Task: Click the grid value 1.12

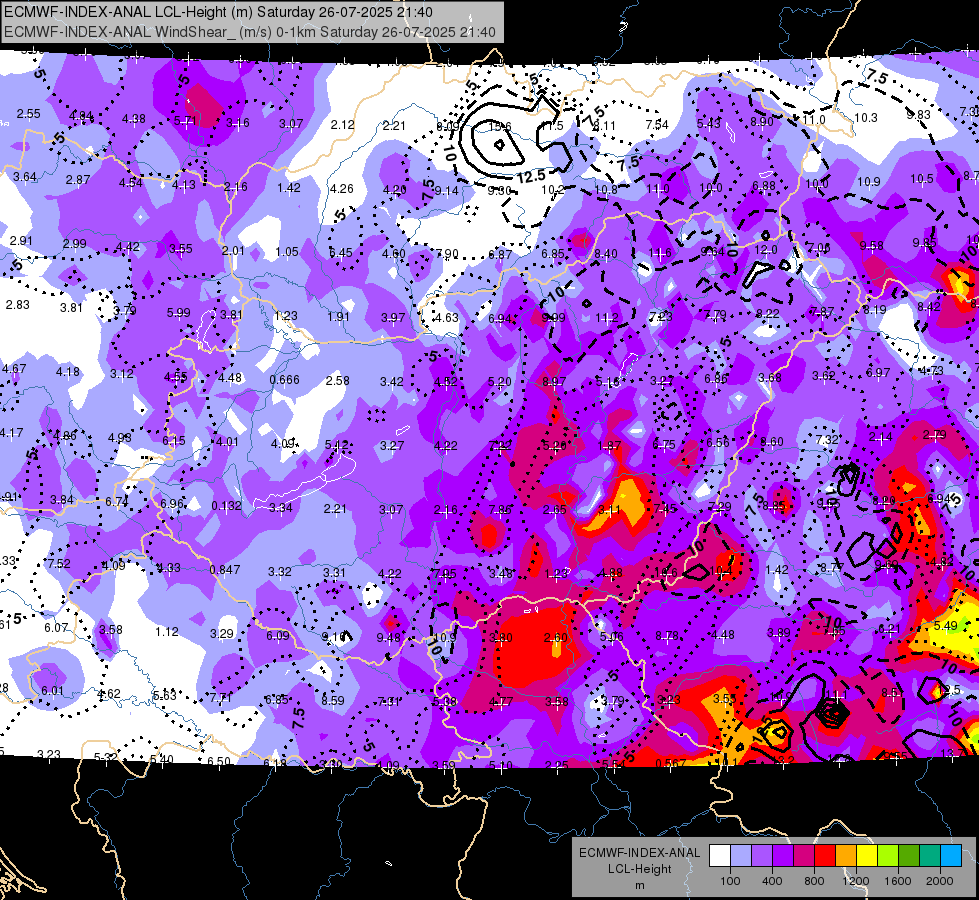Action: [x=167, y=632]
